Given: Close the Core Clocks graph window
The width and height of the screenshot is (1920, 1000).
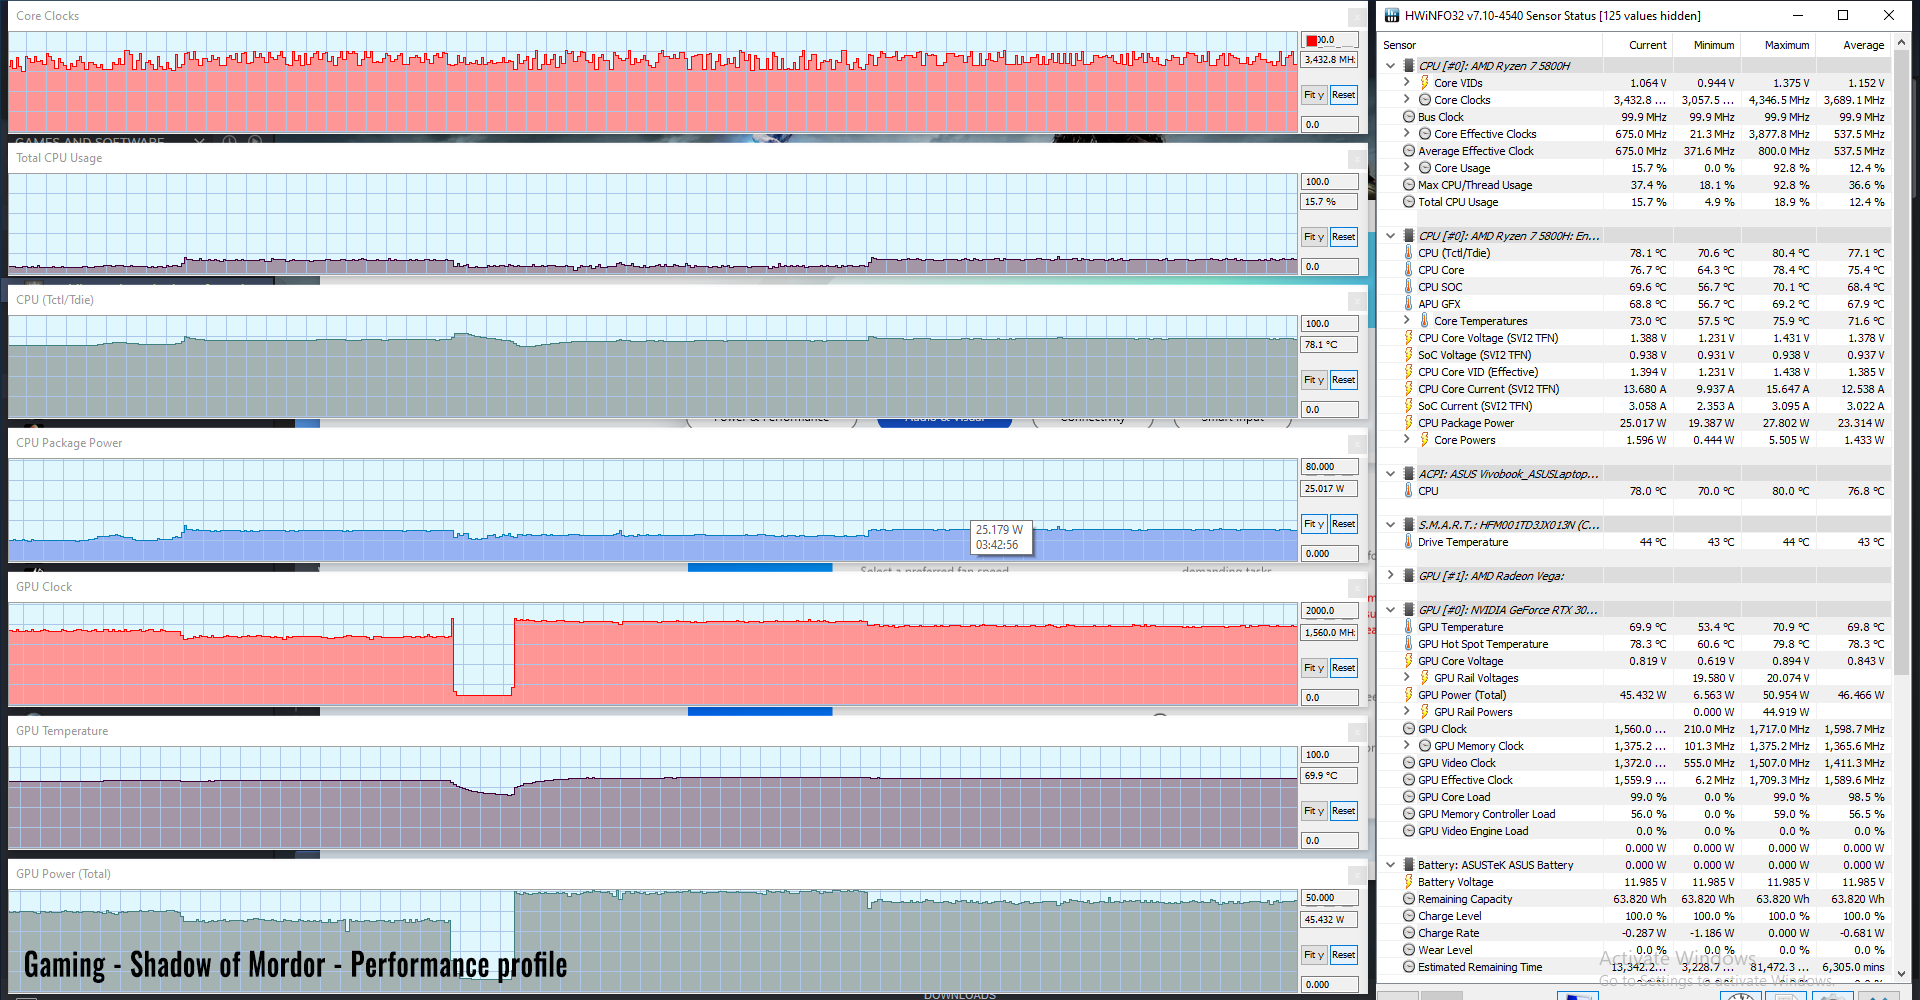Looking at the screenshot, I should (x=1356, y=17).
